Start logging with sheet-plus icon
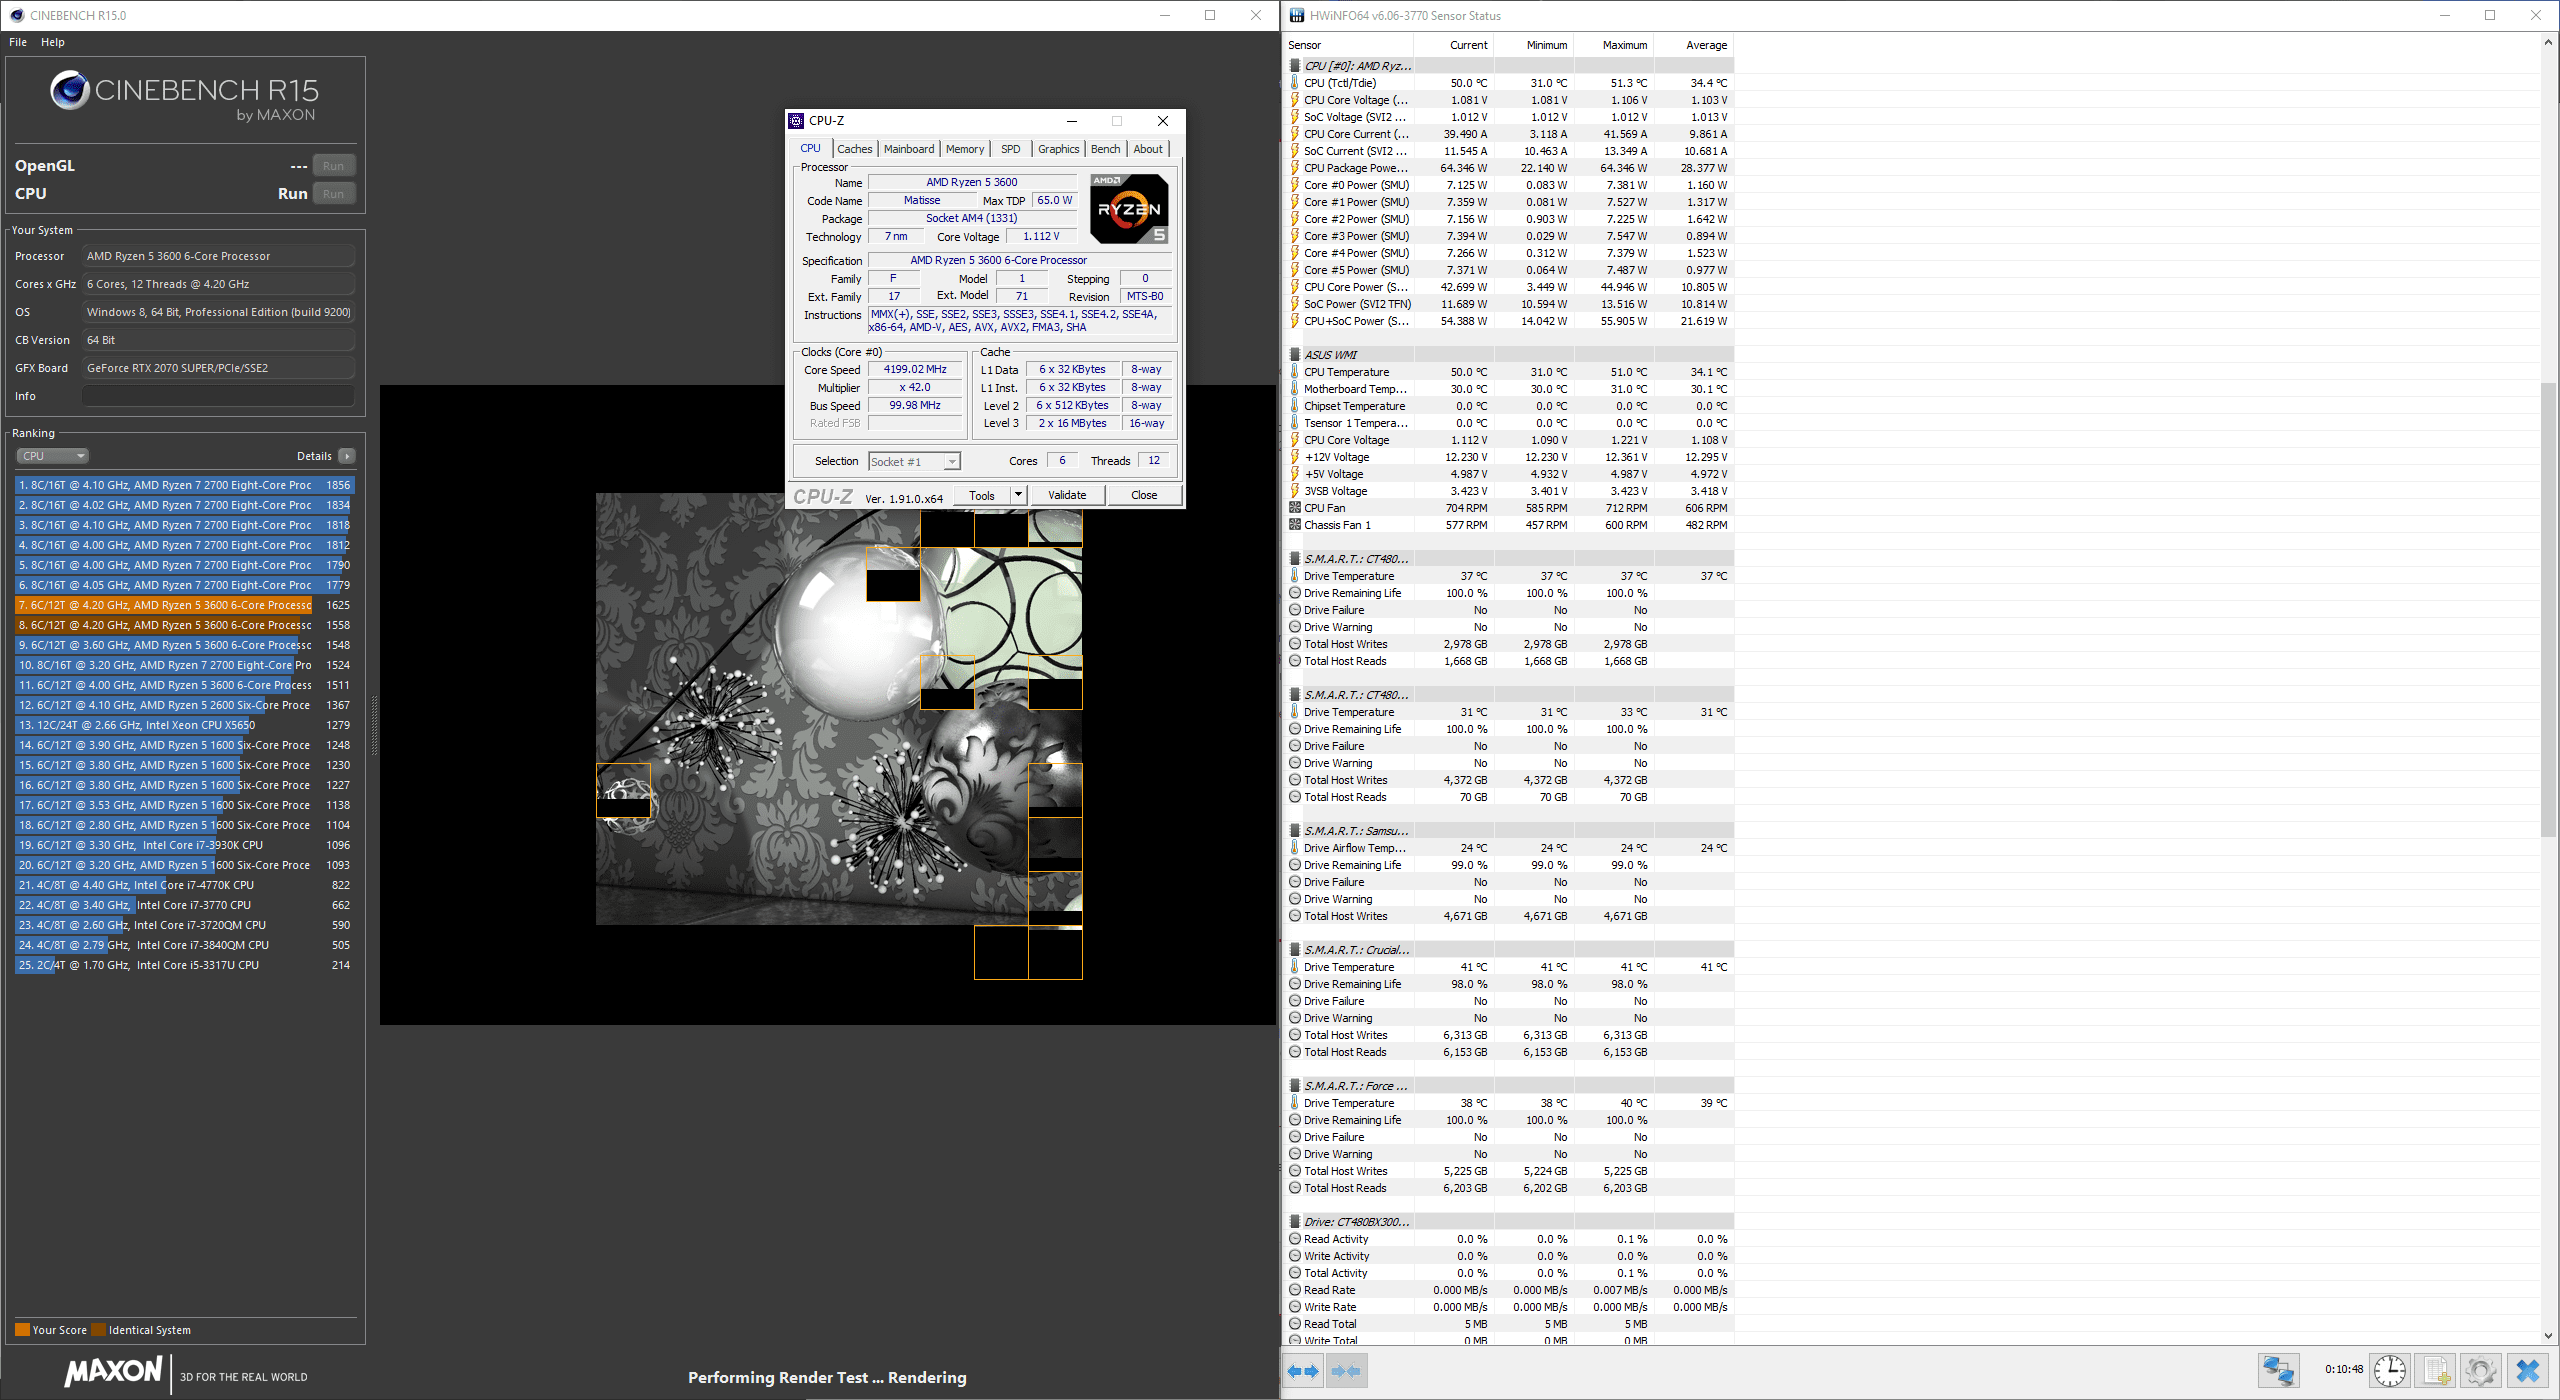The width and height of the screenshot is (2560, 1400). point(2436,1370)
